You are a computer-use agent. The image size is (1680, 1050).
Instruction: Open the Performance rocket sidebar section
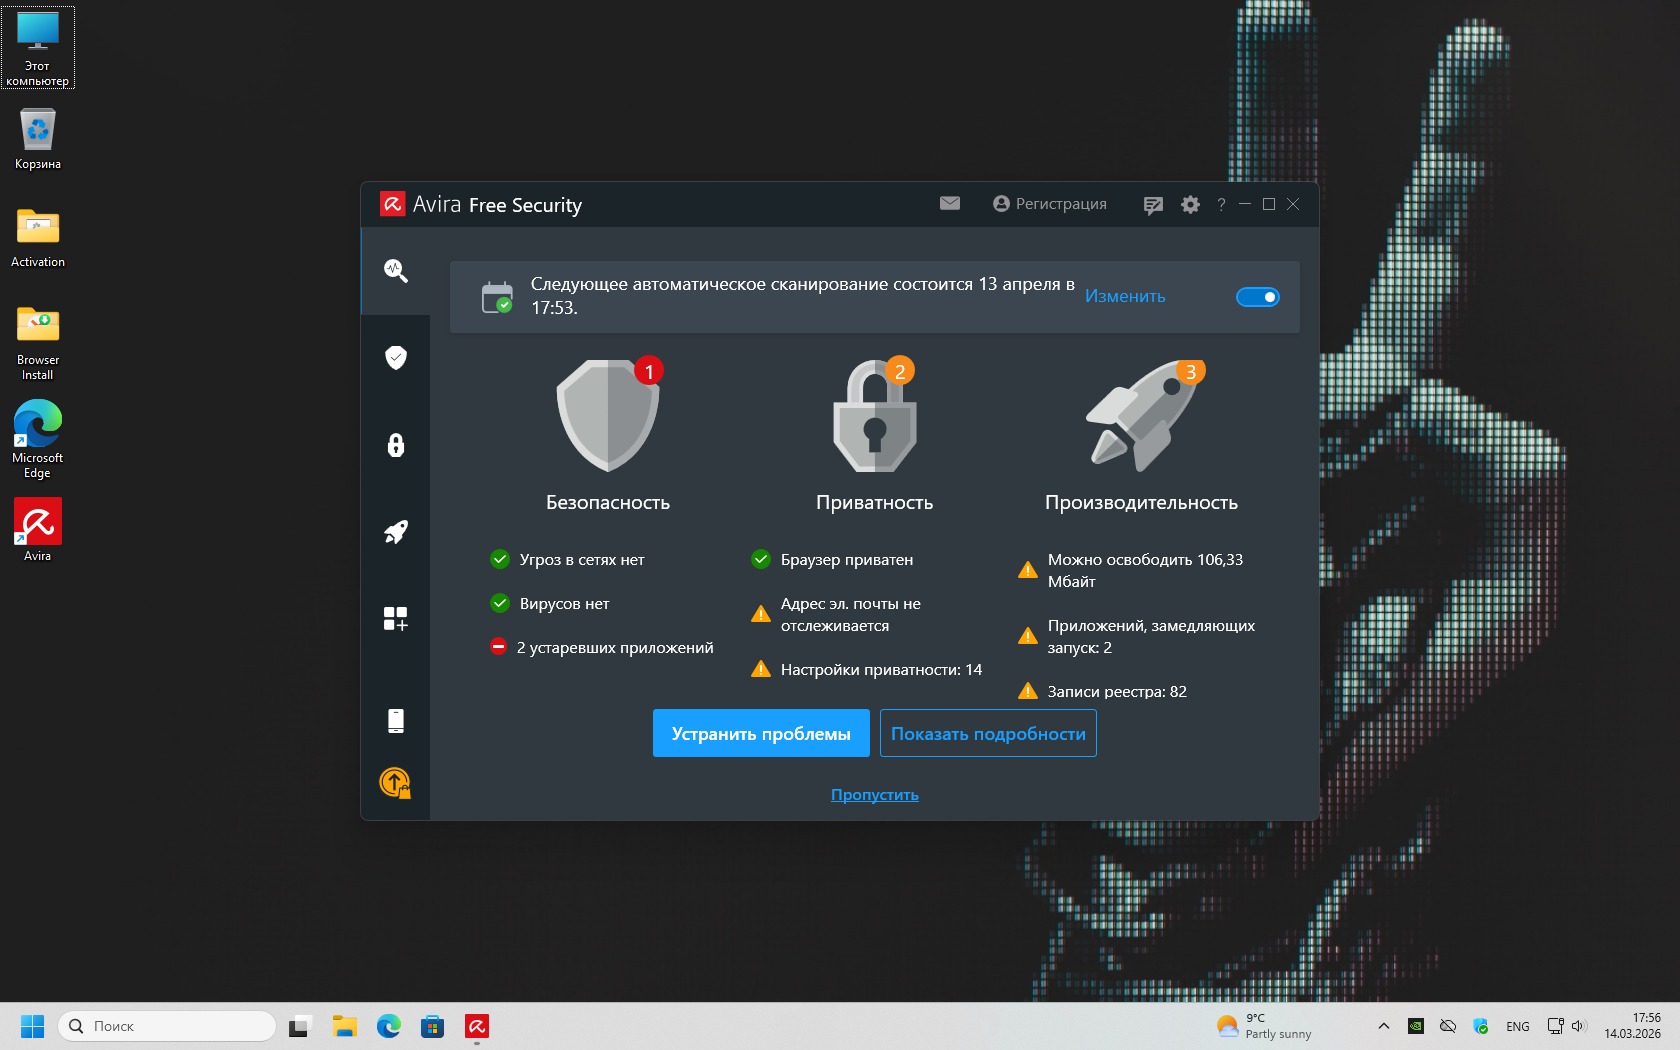(396, 532)
